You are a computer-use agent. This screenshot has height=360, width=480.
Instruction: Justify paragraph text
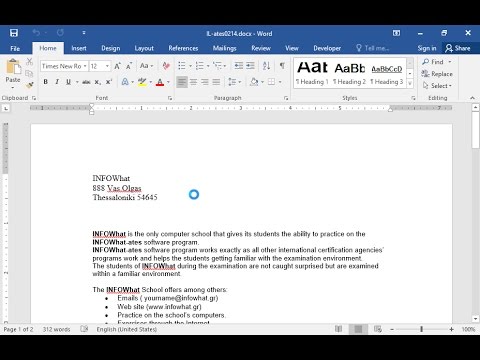point(216,82)
